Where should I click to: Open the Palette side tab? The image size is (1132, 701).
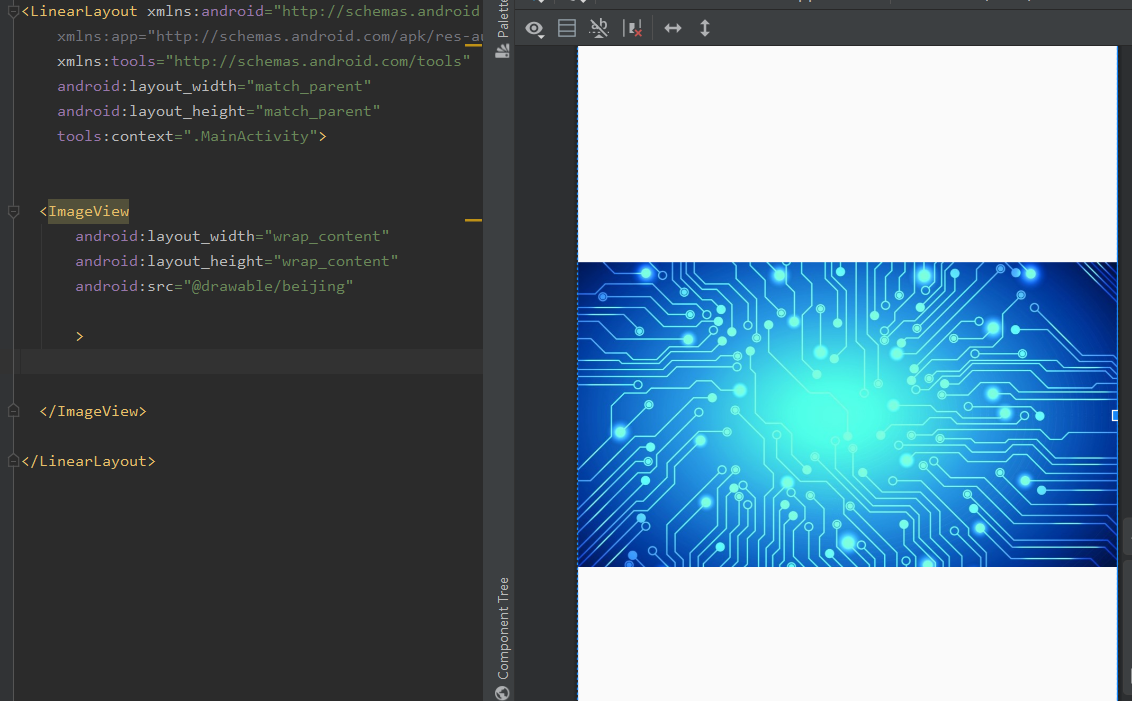coord(502,29)
